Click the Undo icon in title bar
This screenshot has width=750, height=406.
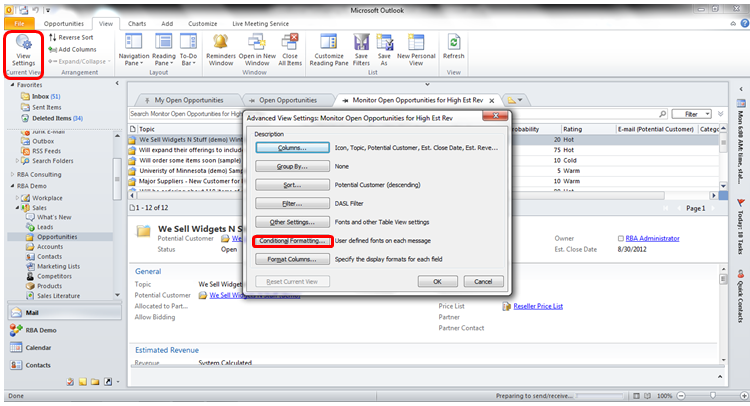click(35, 10)
